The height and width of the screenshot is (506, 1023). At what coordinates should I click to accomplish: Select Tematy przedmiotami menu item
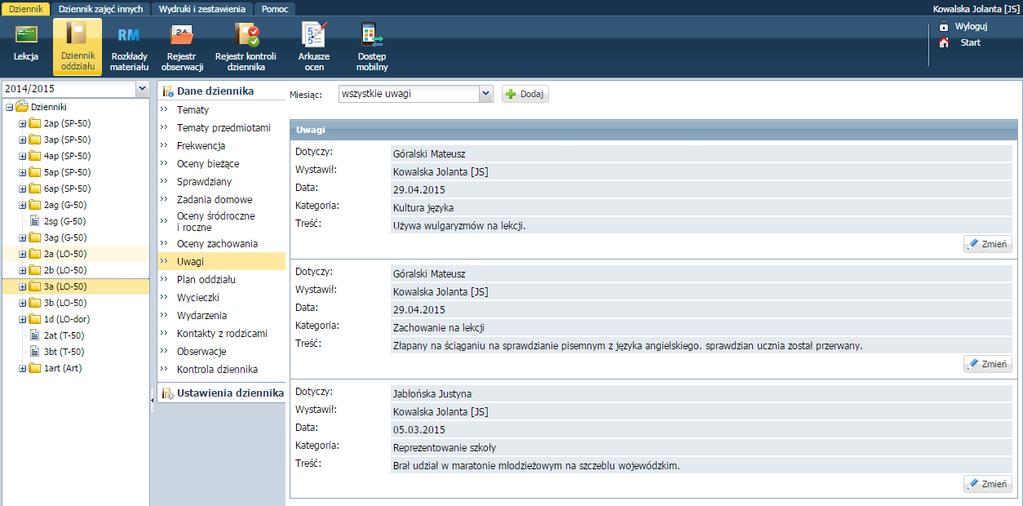tap(223, 128)
